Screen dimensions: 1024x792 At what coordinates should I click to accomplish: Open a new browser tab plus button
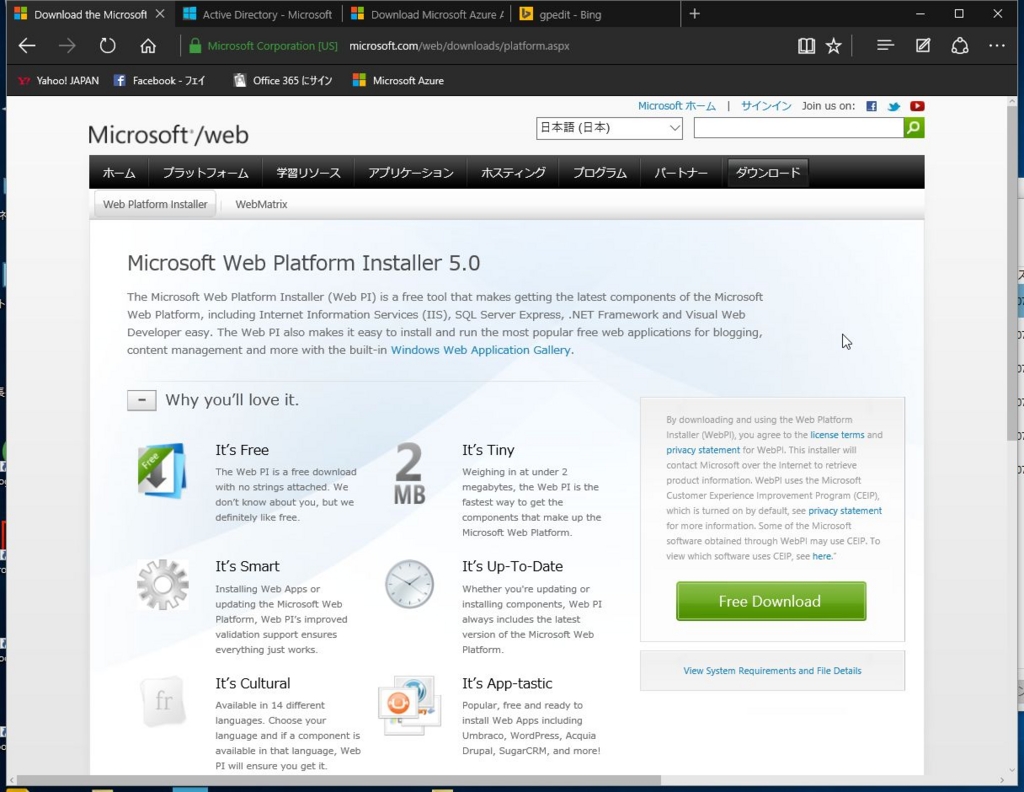[x=695, y=14]
